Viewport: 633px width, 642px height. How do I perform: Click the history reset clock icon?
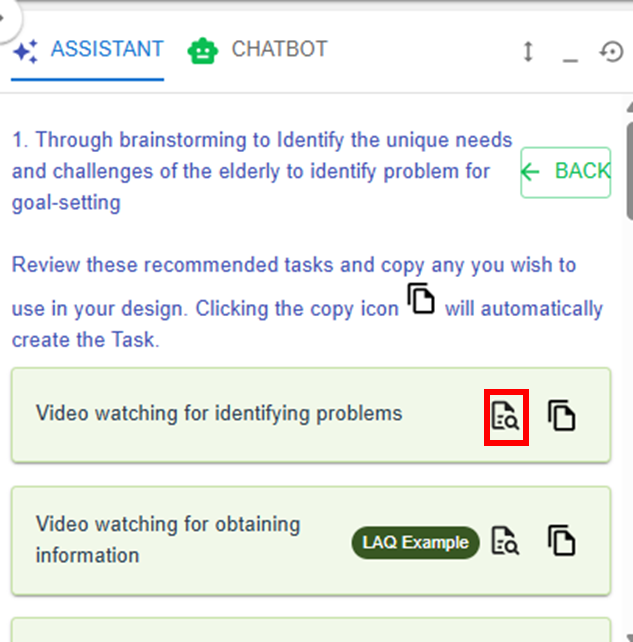[611, 51]
